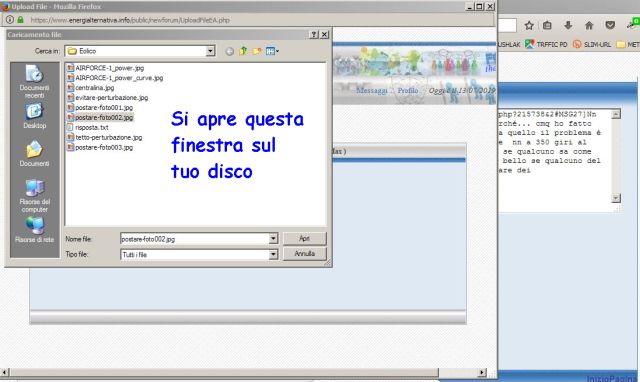Viewport: 640px width, 382px height.
Task: Click the Apri button
Action: 304,238
